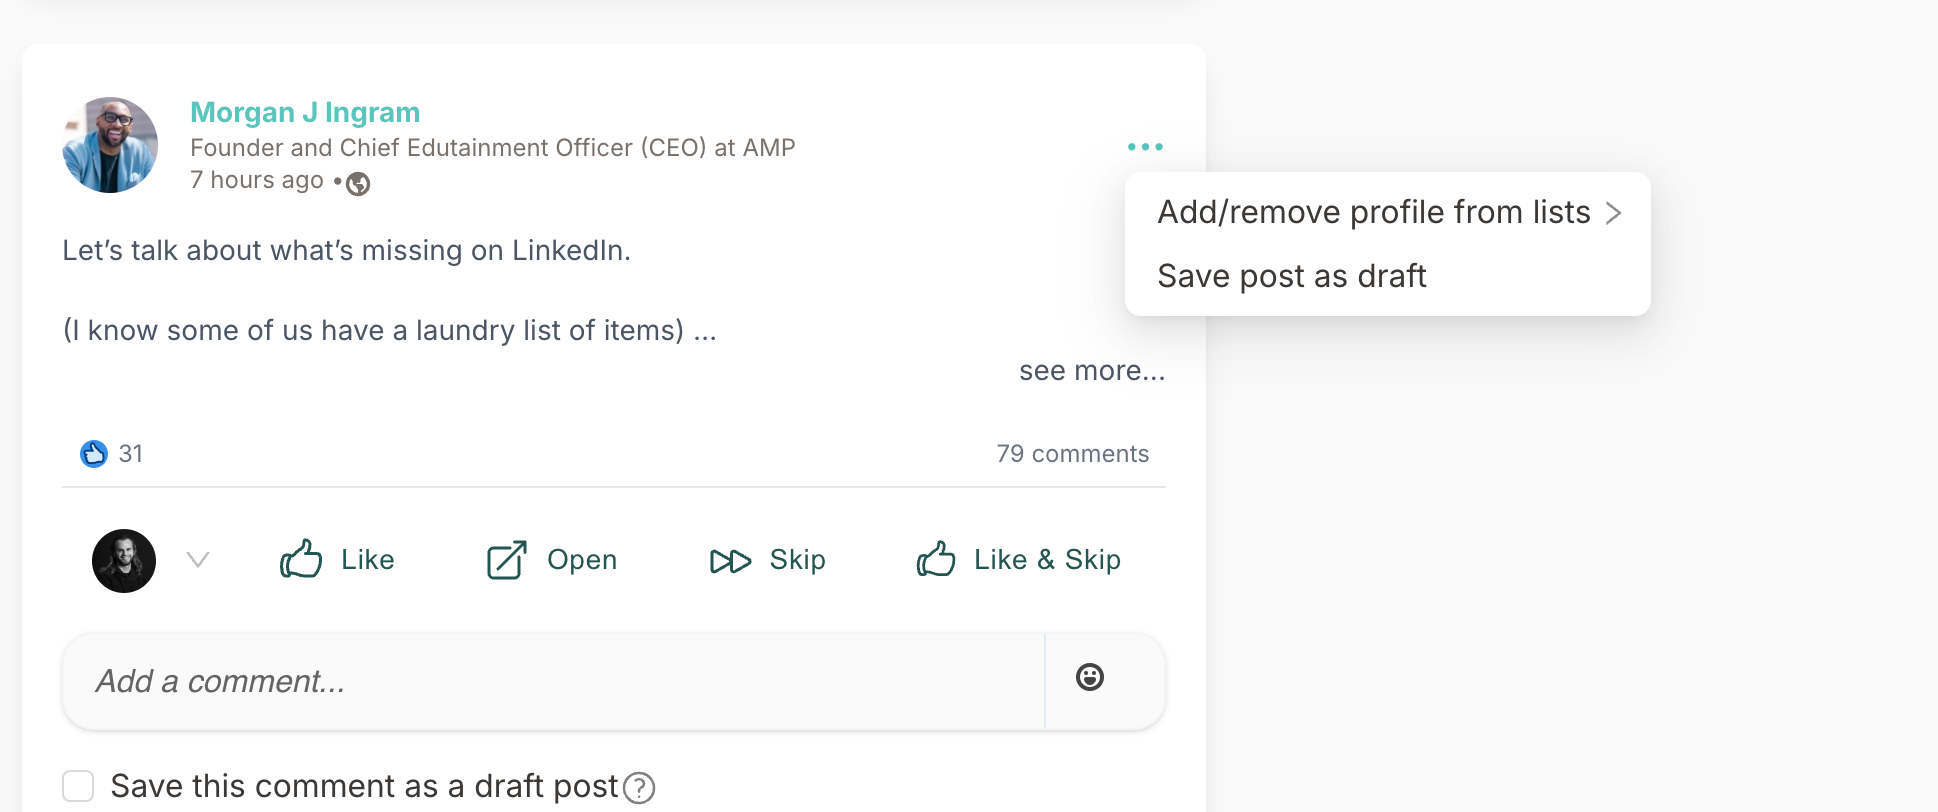Click the globe visibility icon
1938x812 pixels.
pyautogui.click(x=358, y=184)
